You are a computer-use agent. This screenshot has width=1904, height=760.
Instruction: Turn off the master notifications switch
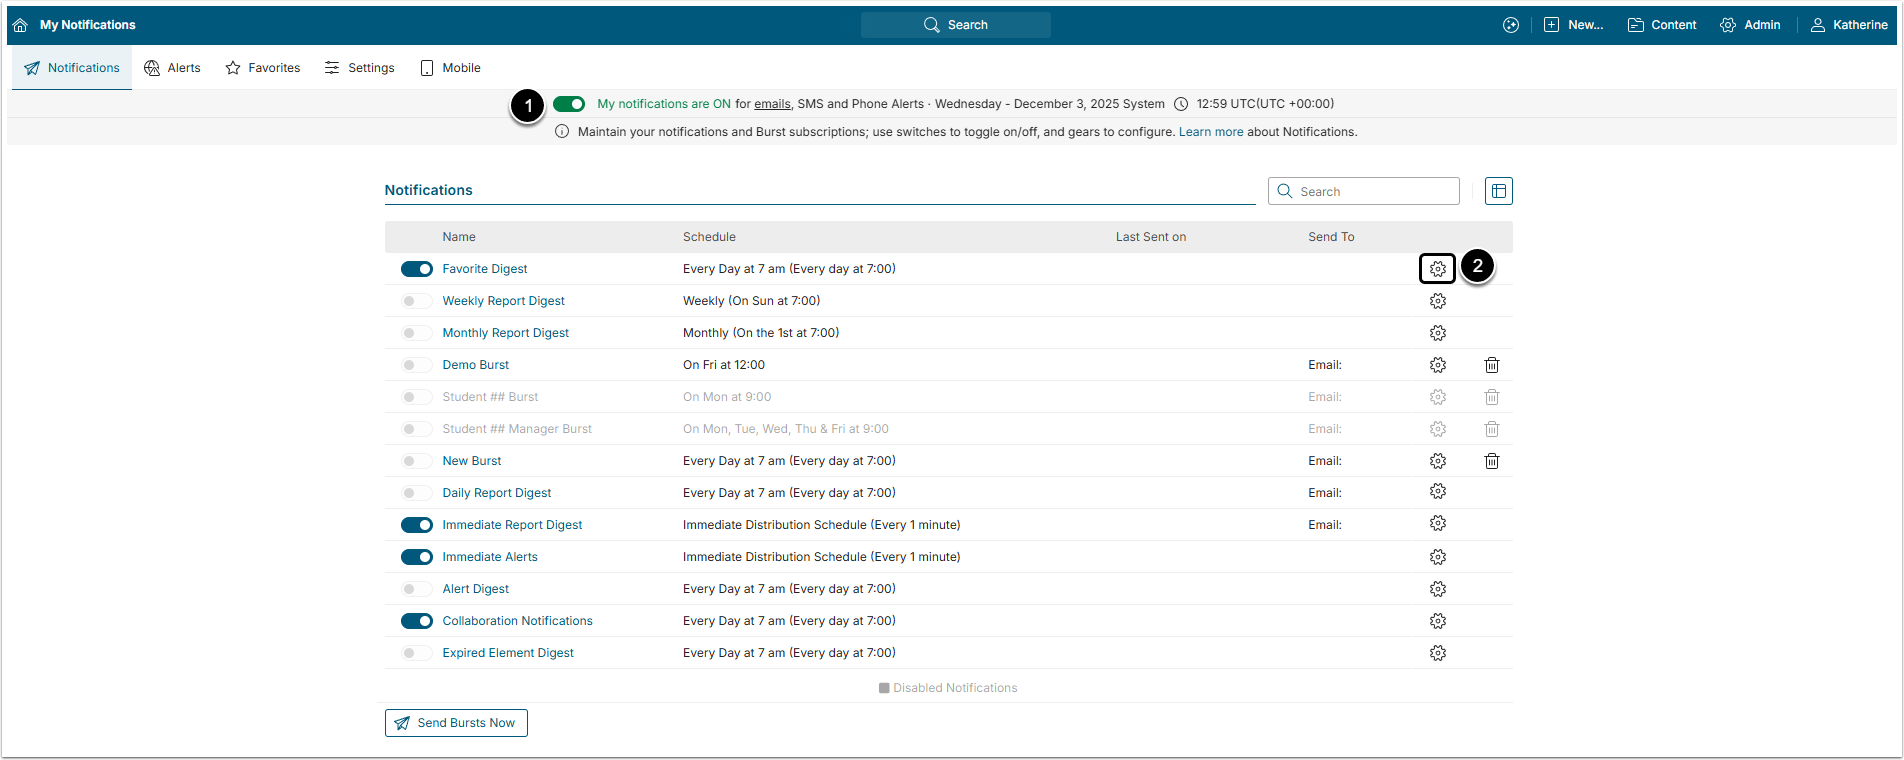(x=569, y=104)
